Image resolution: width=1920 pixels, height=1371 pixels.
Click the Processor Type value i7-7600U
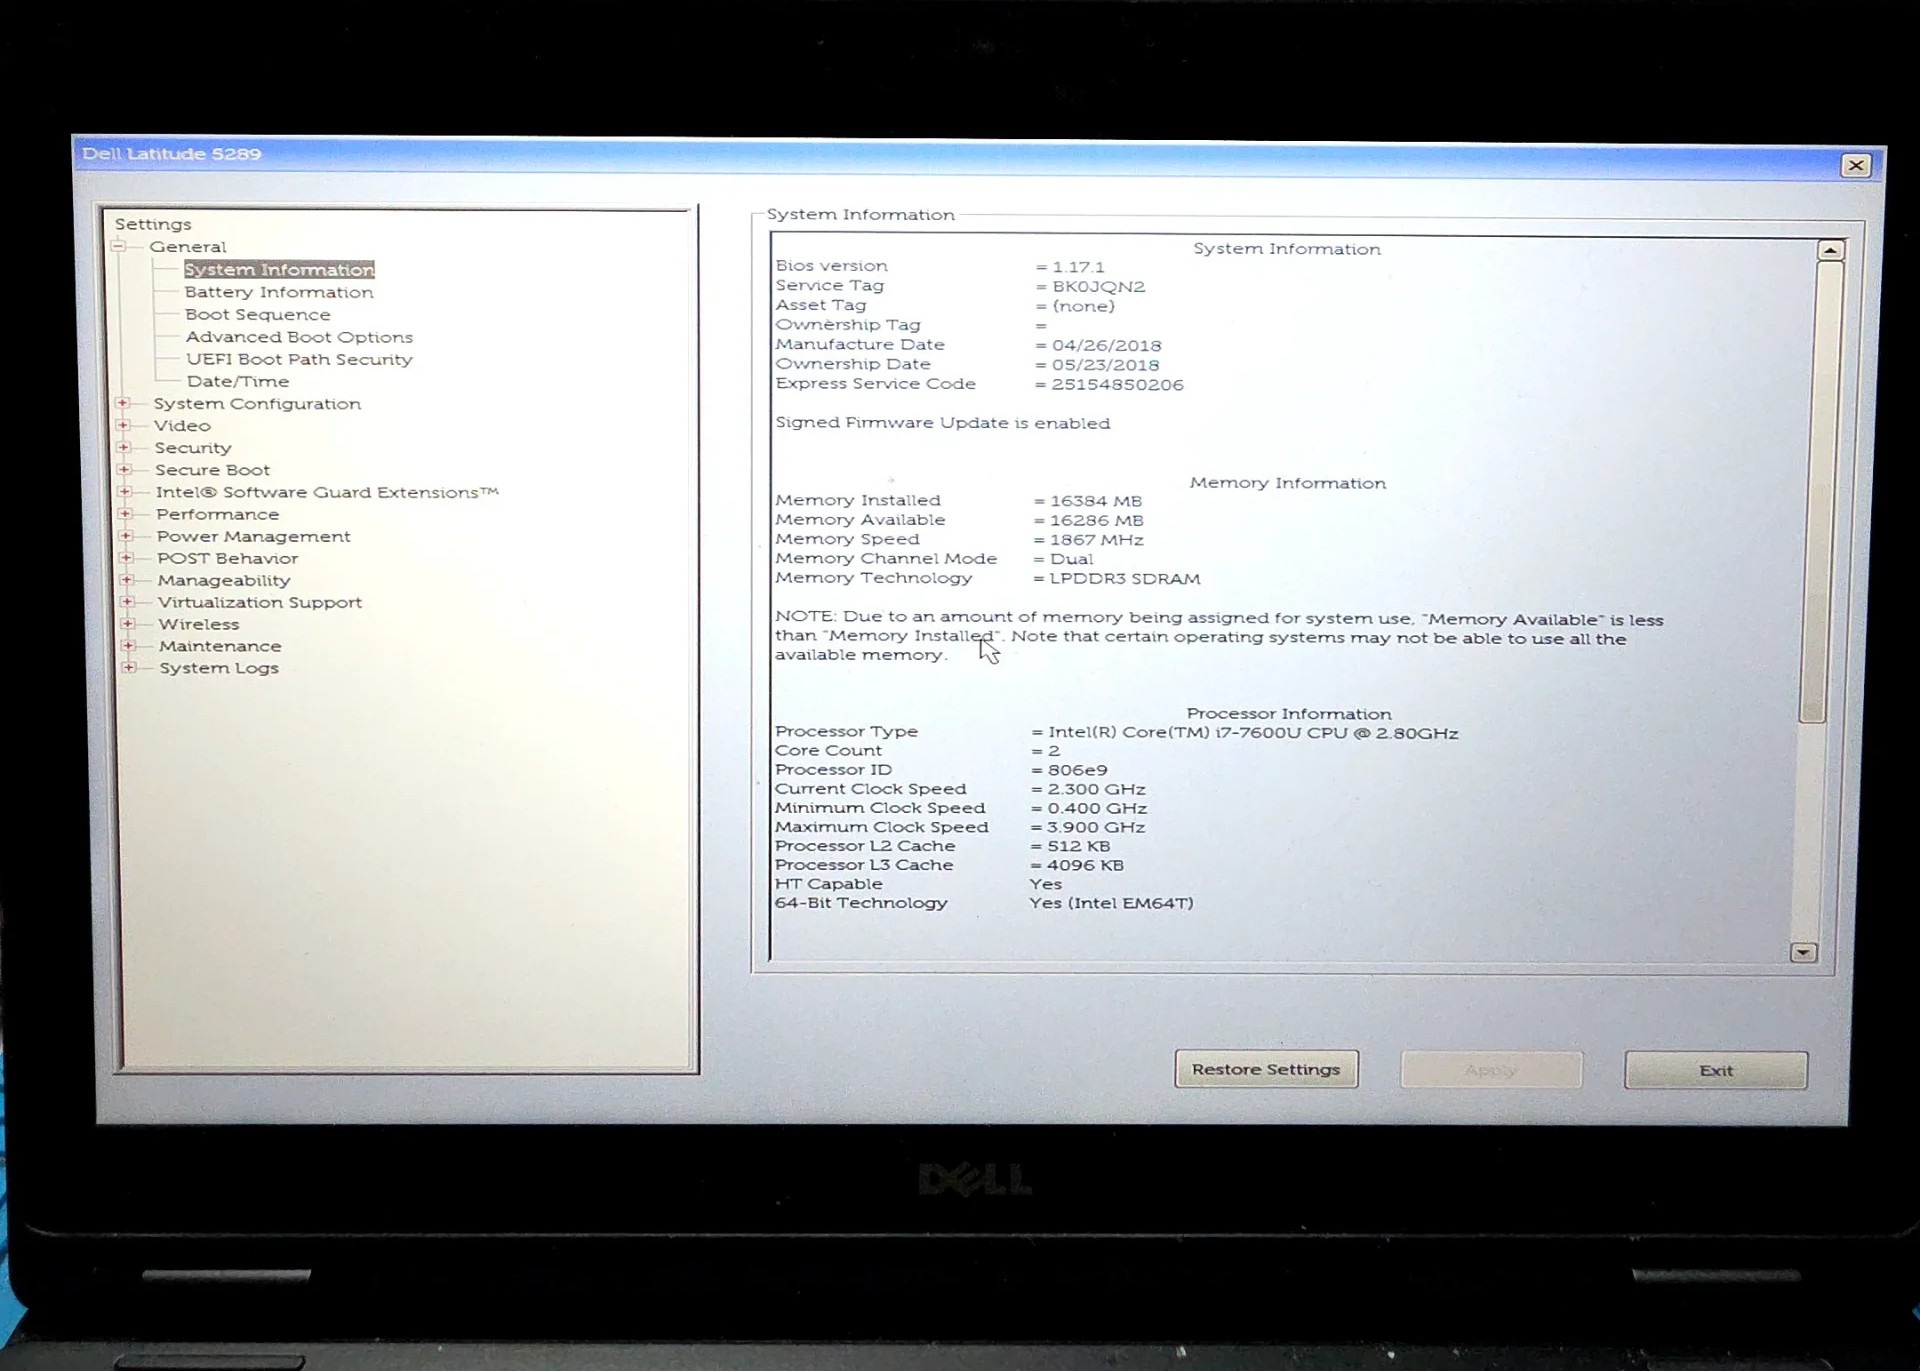1253,733
